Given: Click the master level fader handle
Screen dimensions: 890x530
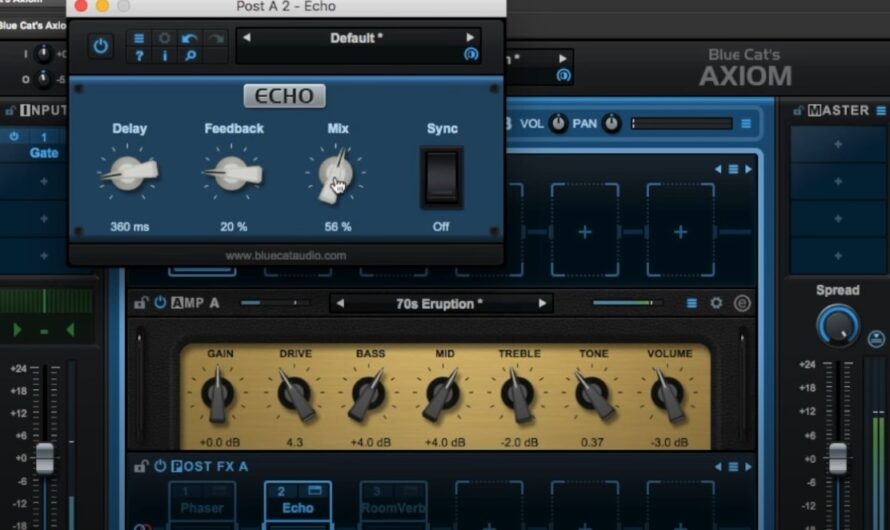Looking at the screenshot, I should 838,458.
